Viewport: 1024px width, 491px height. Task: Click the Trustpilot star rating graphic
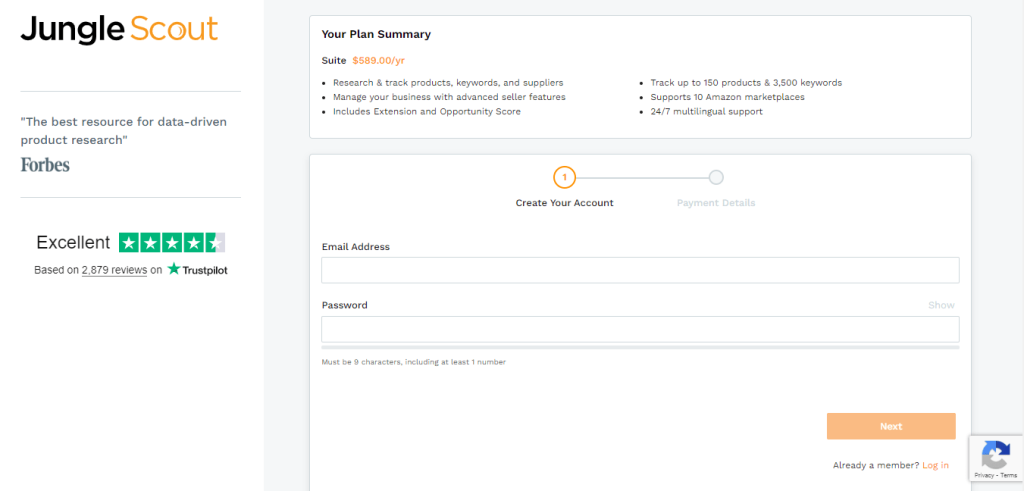[x=172, y=243]
